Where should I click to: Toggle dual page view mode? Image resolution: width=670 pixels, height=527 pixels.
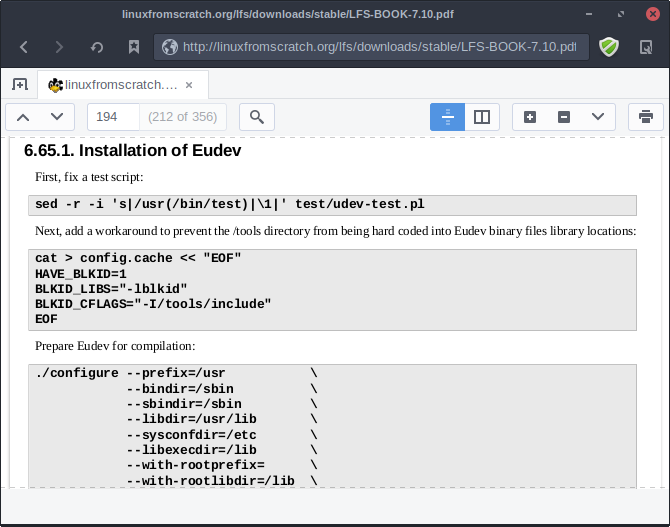click(481, 117)
